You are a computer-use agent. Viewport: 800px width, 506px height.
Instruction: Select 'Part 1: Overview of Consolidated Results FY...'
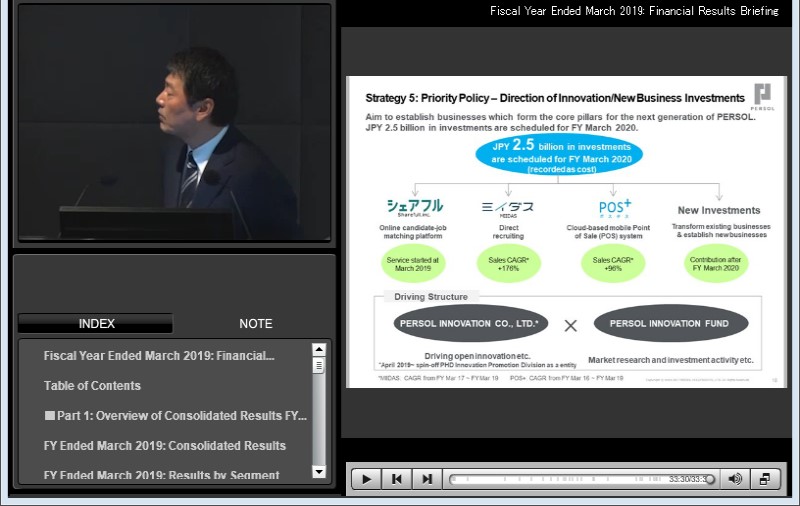(x=176, y=416)
